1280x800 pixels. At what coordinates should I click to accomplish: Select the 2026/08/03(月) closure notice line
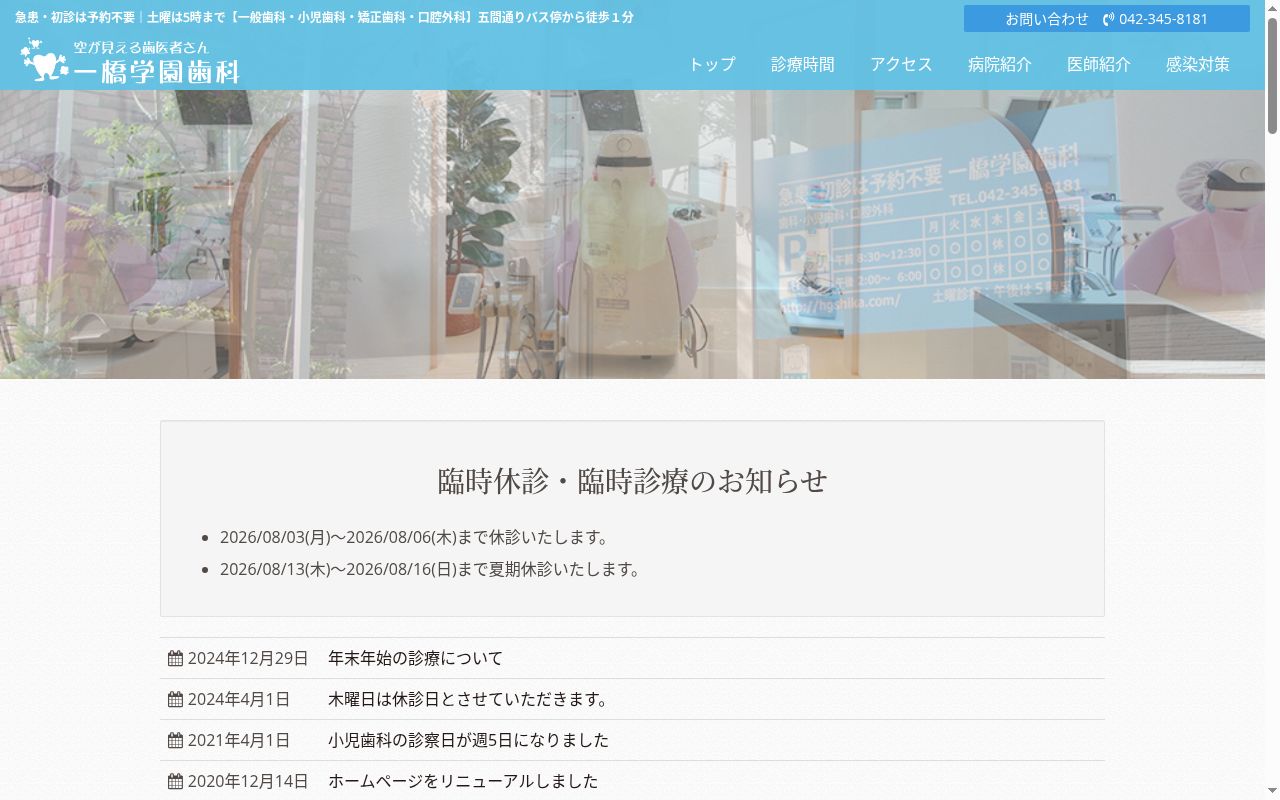click(x=414, y=537)
